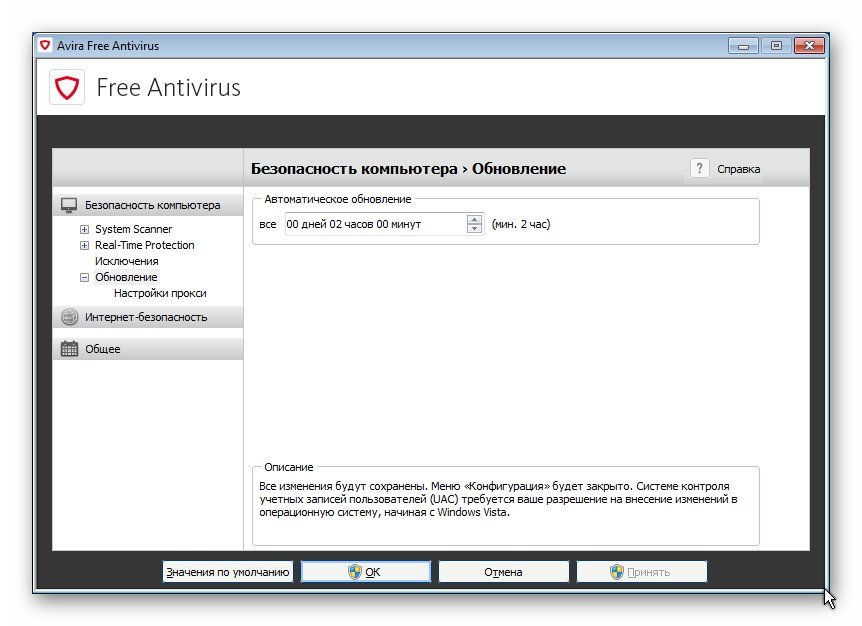The image size is (862, 626).
Task: Click the 'Автоматическое обновление' group label
Action: [x=338, y=200]
